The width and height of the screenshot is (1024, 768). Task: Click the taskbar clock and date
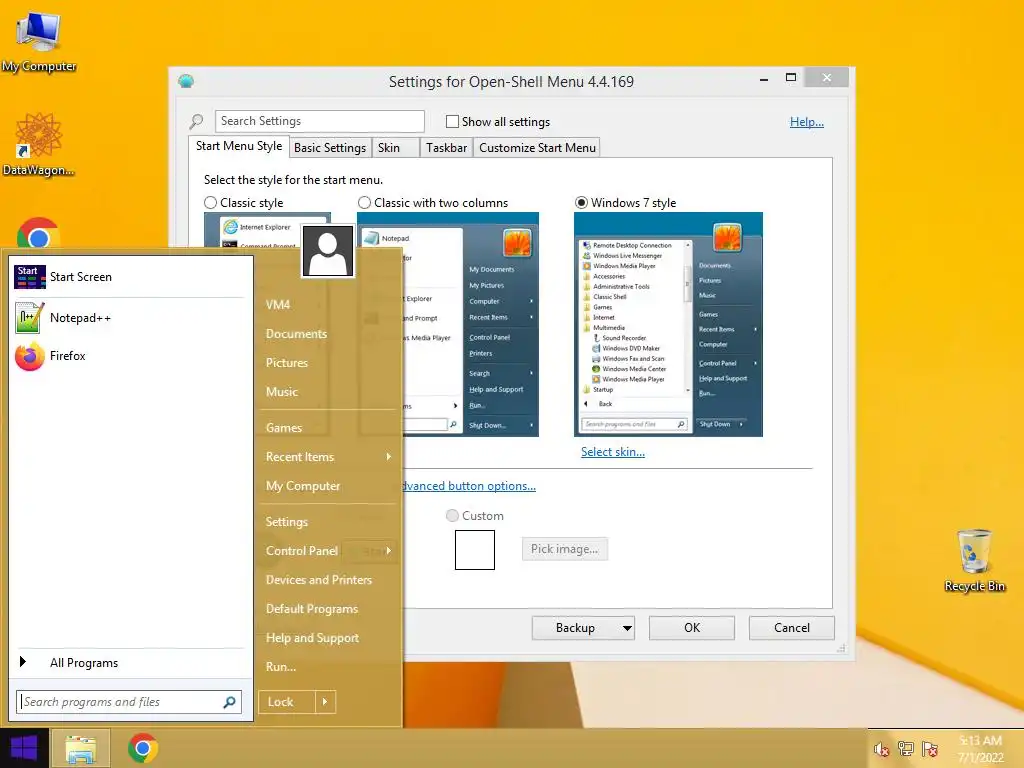[980, 749]
